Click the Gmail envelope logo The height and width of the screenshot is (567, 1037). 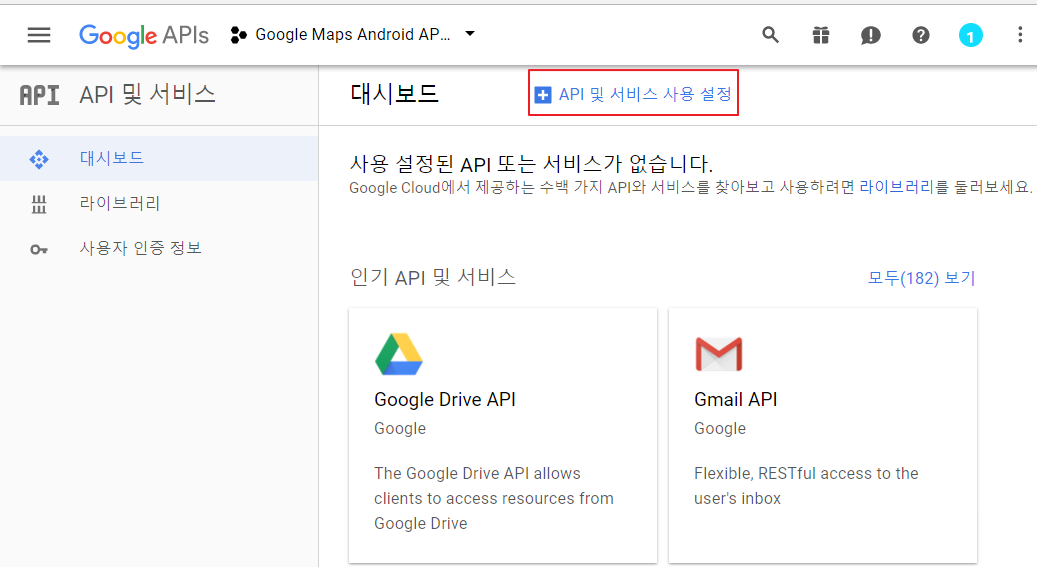tap(719, 354)
